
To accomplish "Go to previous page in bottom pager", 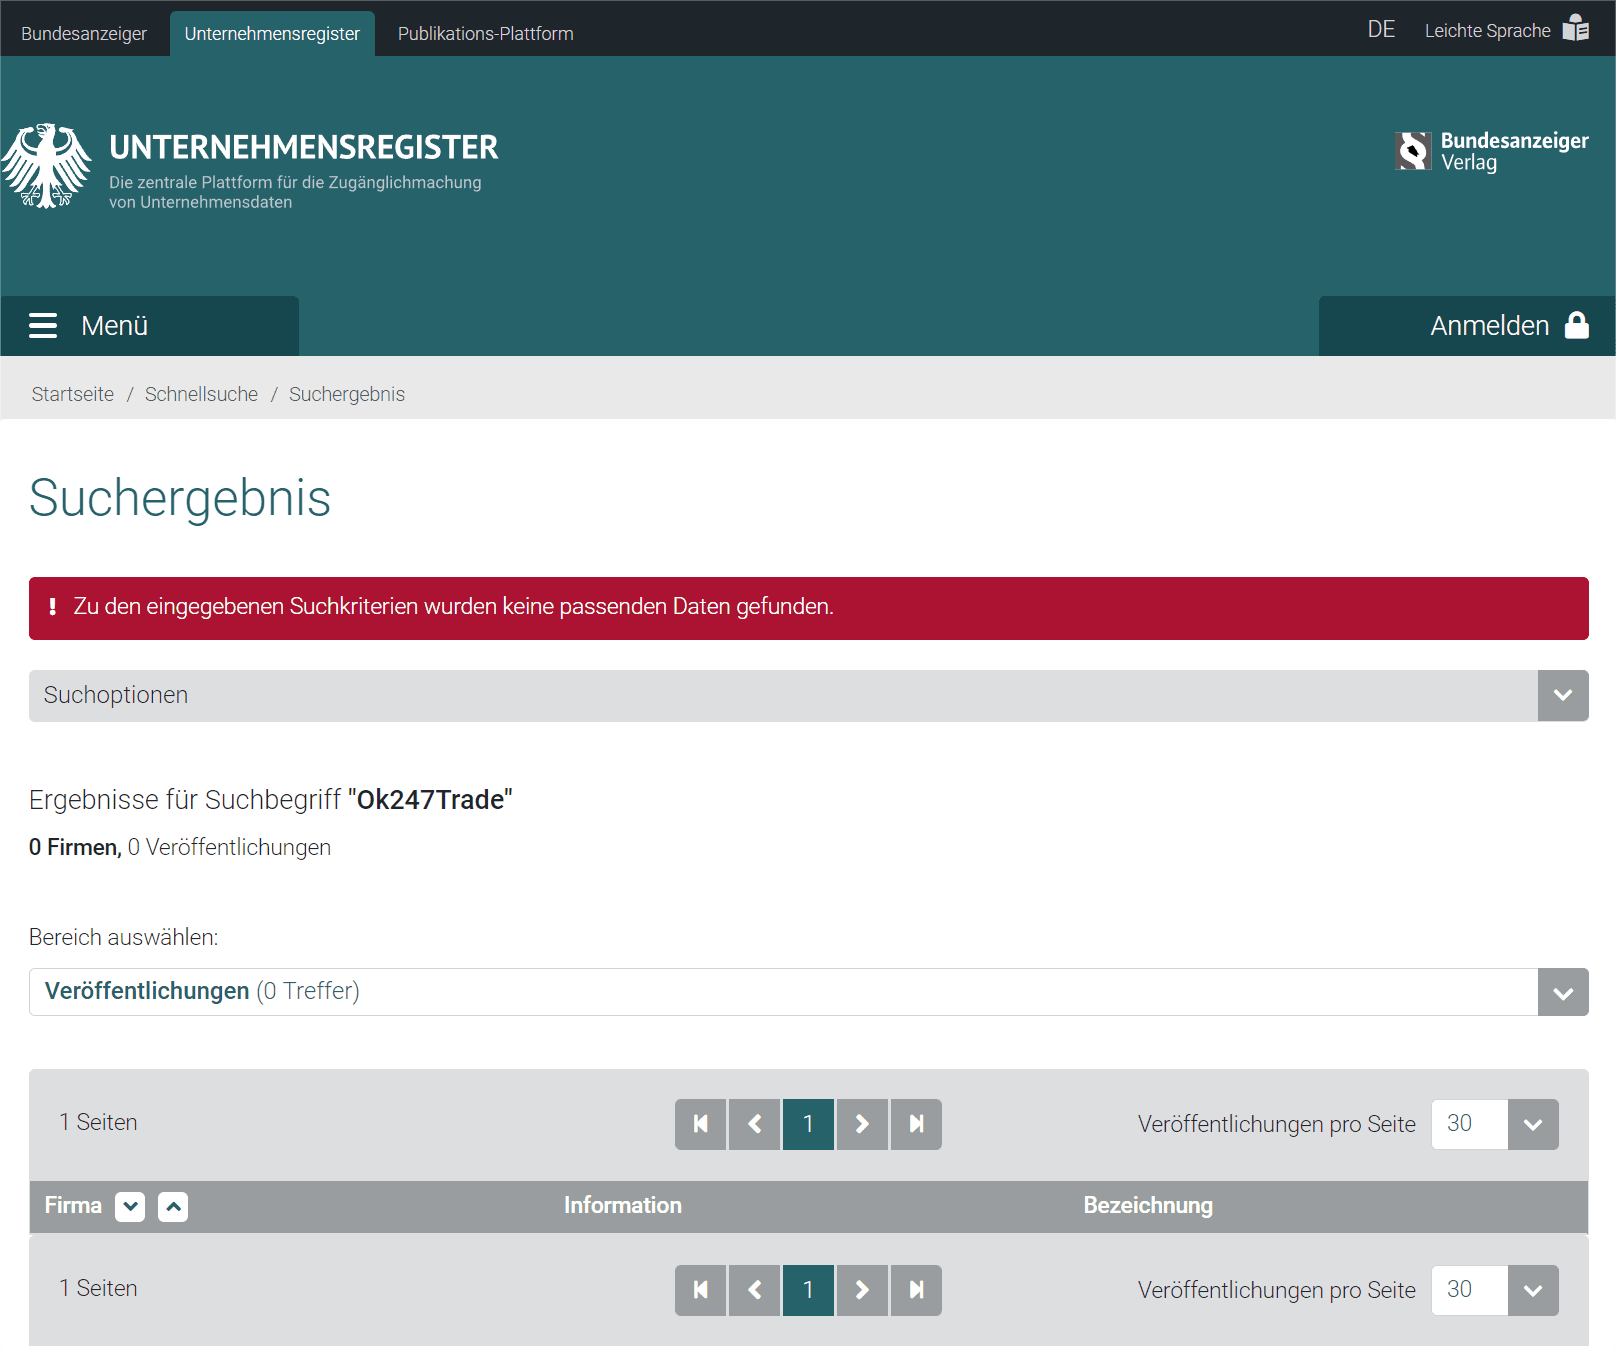I will click(754, 1291).
